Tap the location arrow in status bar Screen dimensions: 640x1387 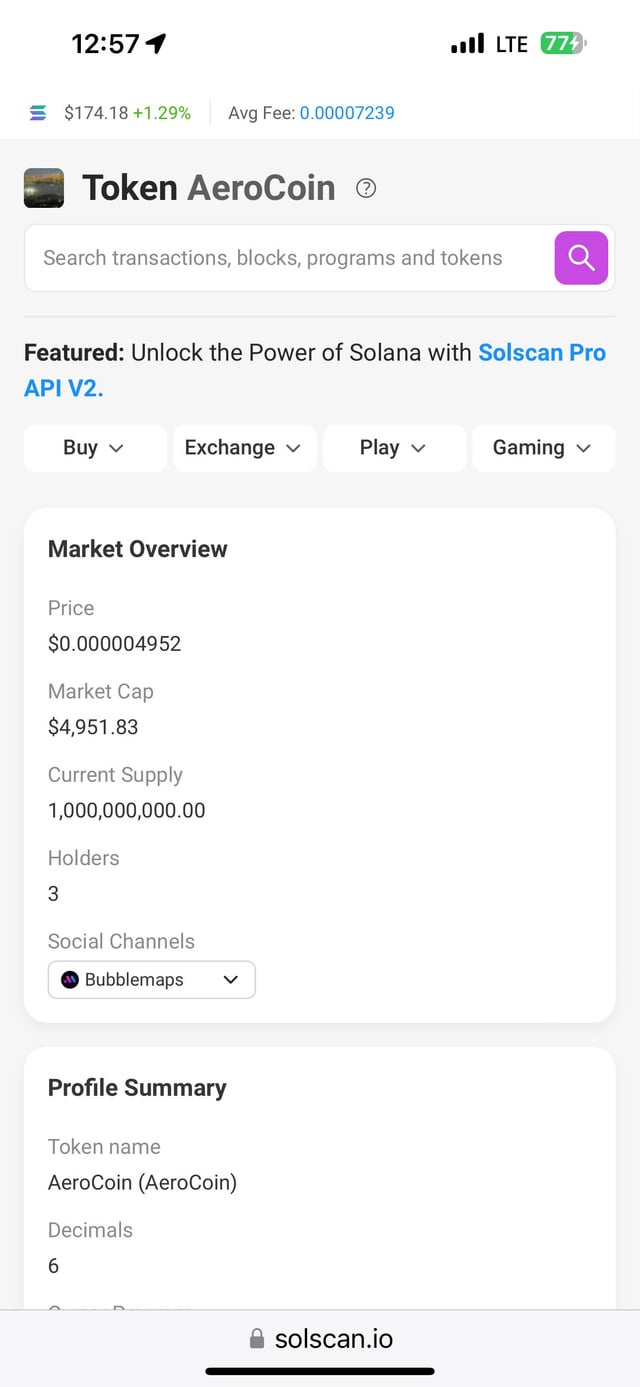(x=156, y=43)
